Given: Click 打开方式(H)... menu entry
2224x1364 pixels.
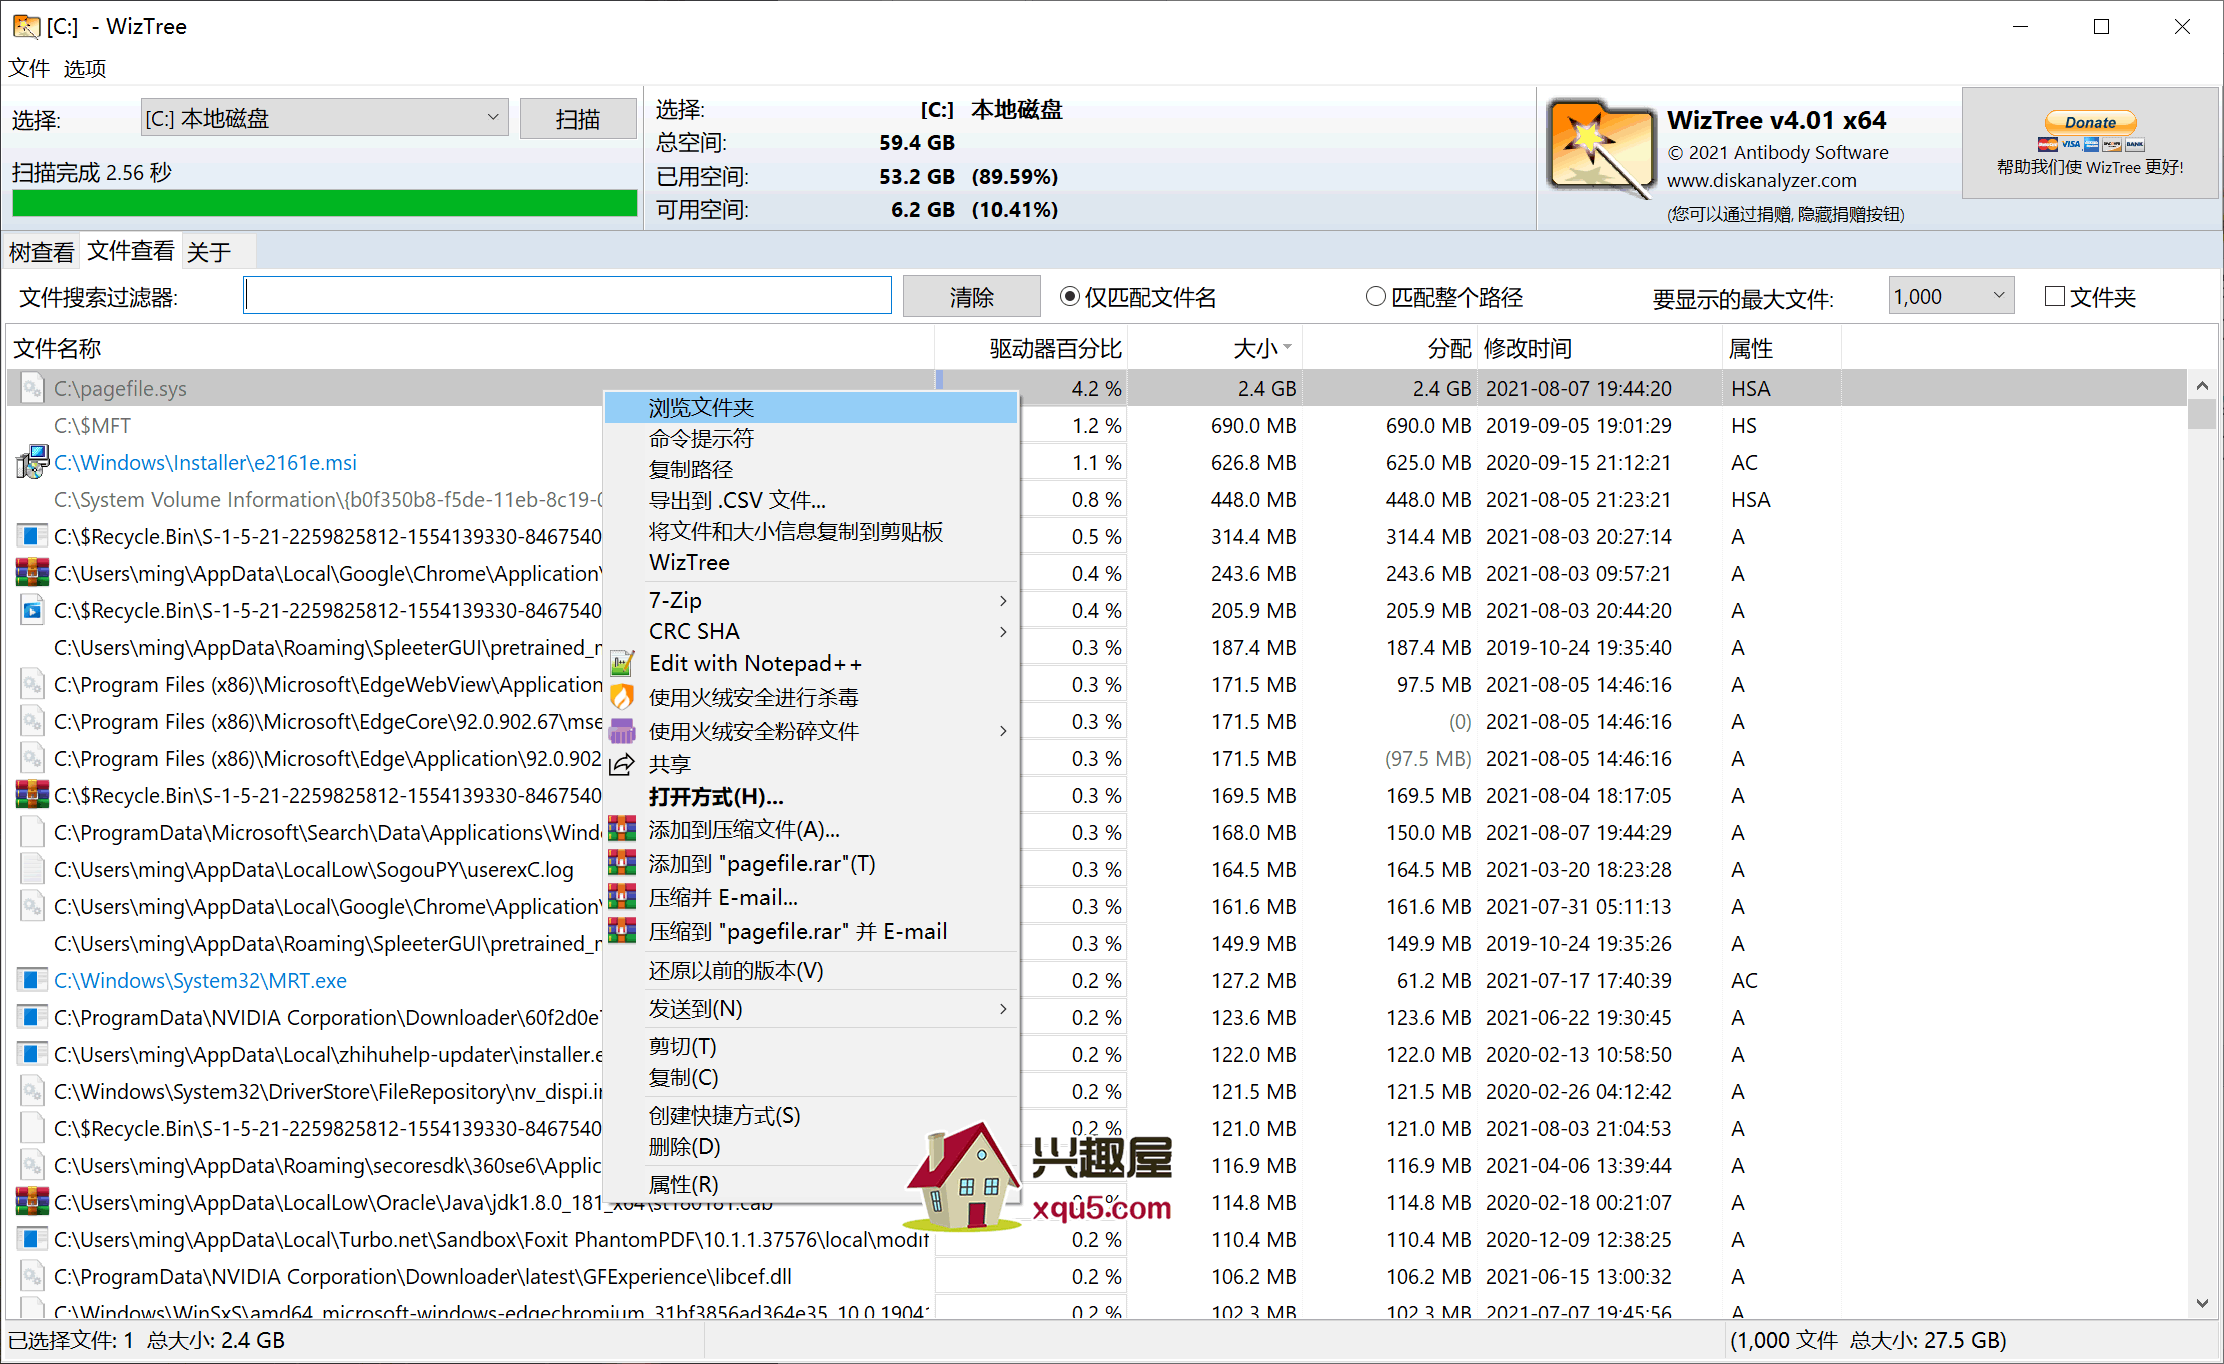Looking at the screenshot, I should pos(812,796).
